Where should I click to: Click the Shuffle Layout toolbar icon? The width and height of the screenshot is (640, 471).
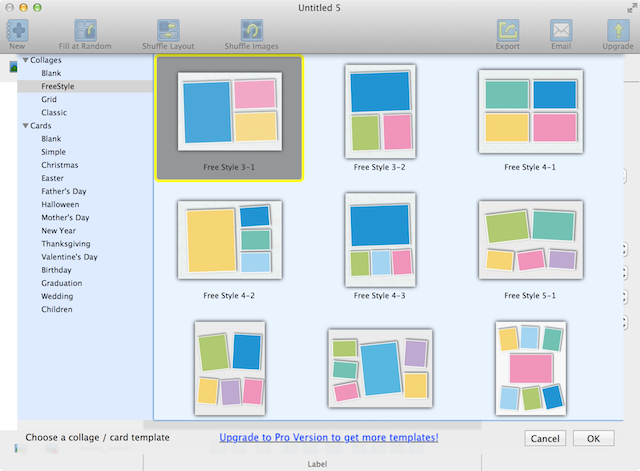tap(168, 31)
